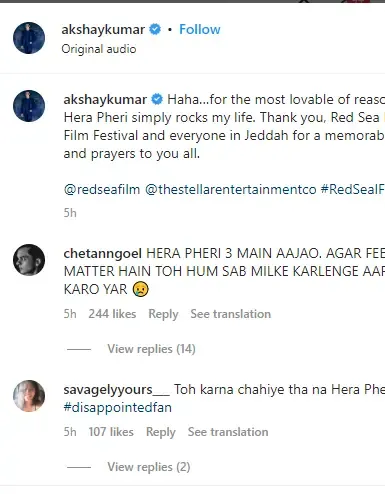Expand View replies (2) under savagelyyours___ comment

(149, 467)
